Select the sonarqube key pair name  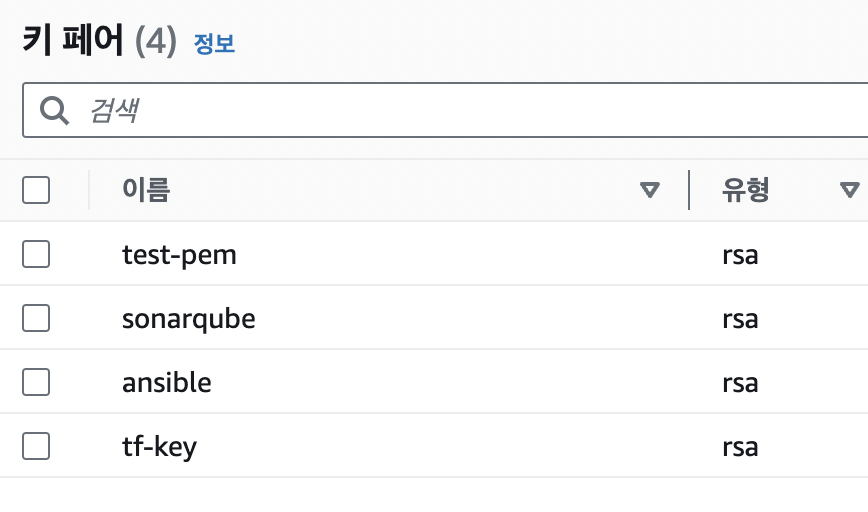[188, 318]
